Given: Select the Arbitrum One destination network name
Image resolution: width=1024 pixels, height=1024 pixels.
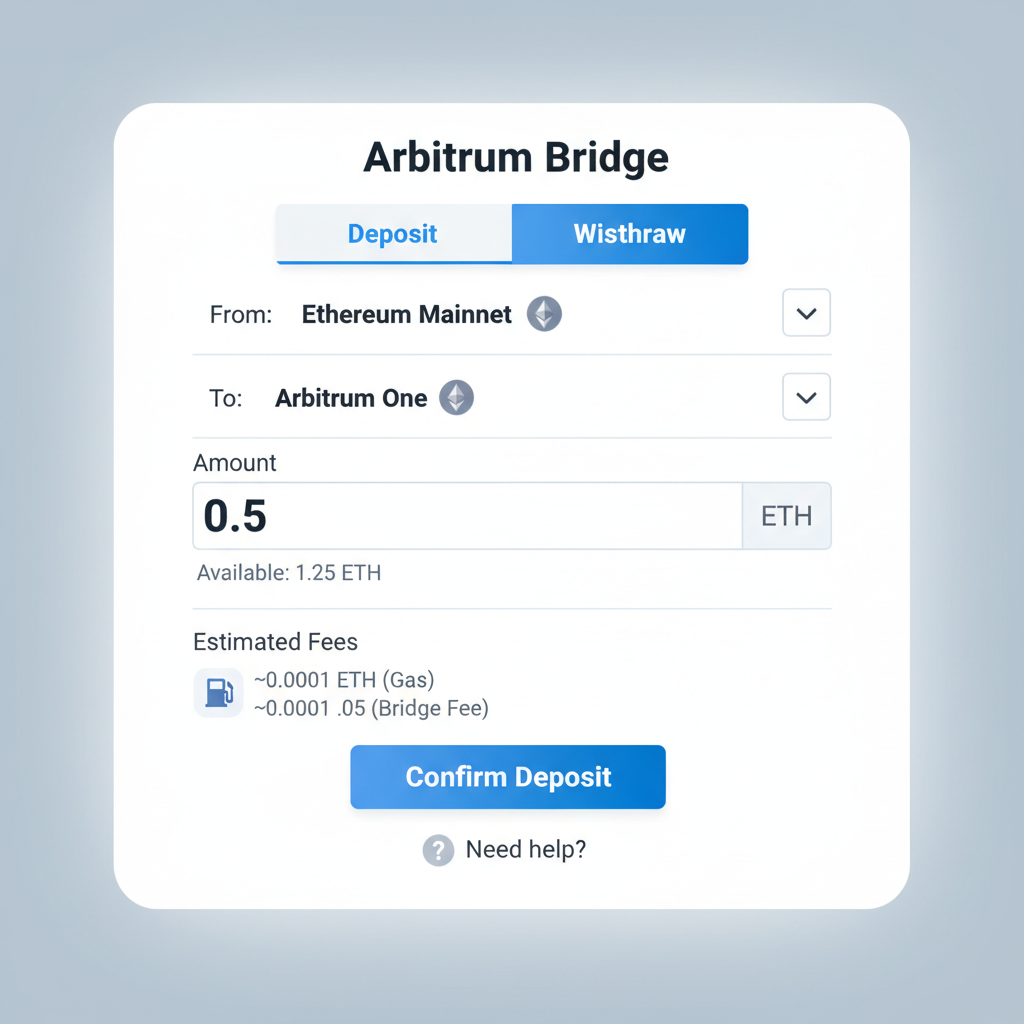Looking at the screenshot, I should (x=350, y=397).
